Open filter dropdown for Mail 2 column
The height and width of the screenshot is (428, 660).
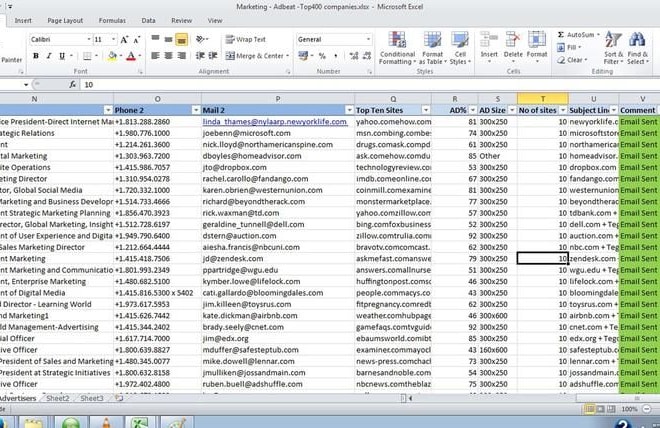tap(349, 110)
